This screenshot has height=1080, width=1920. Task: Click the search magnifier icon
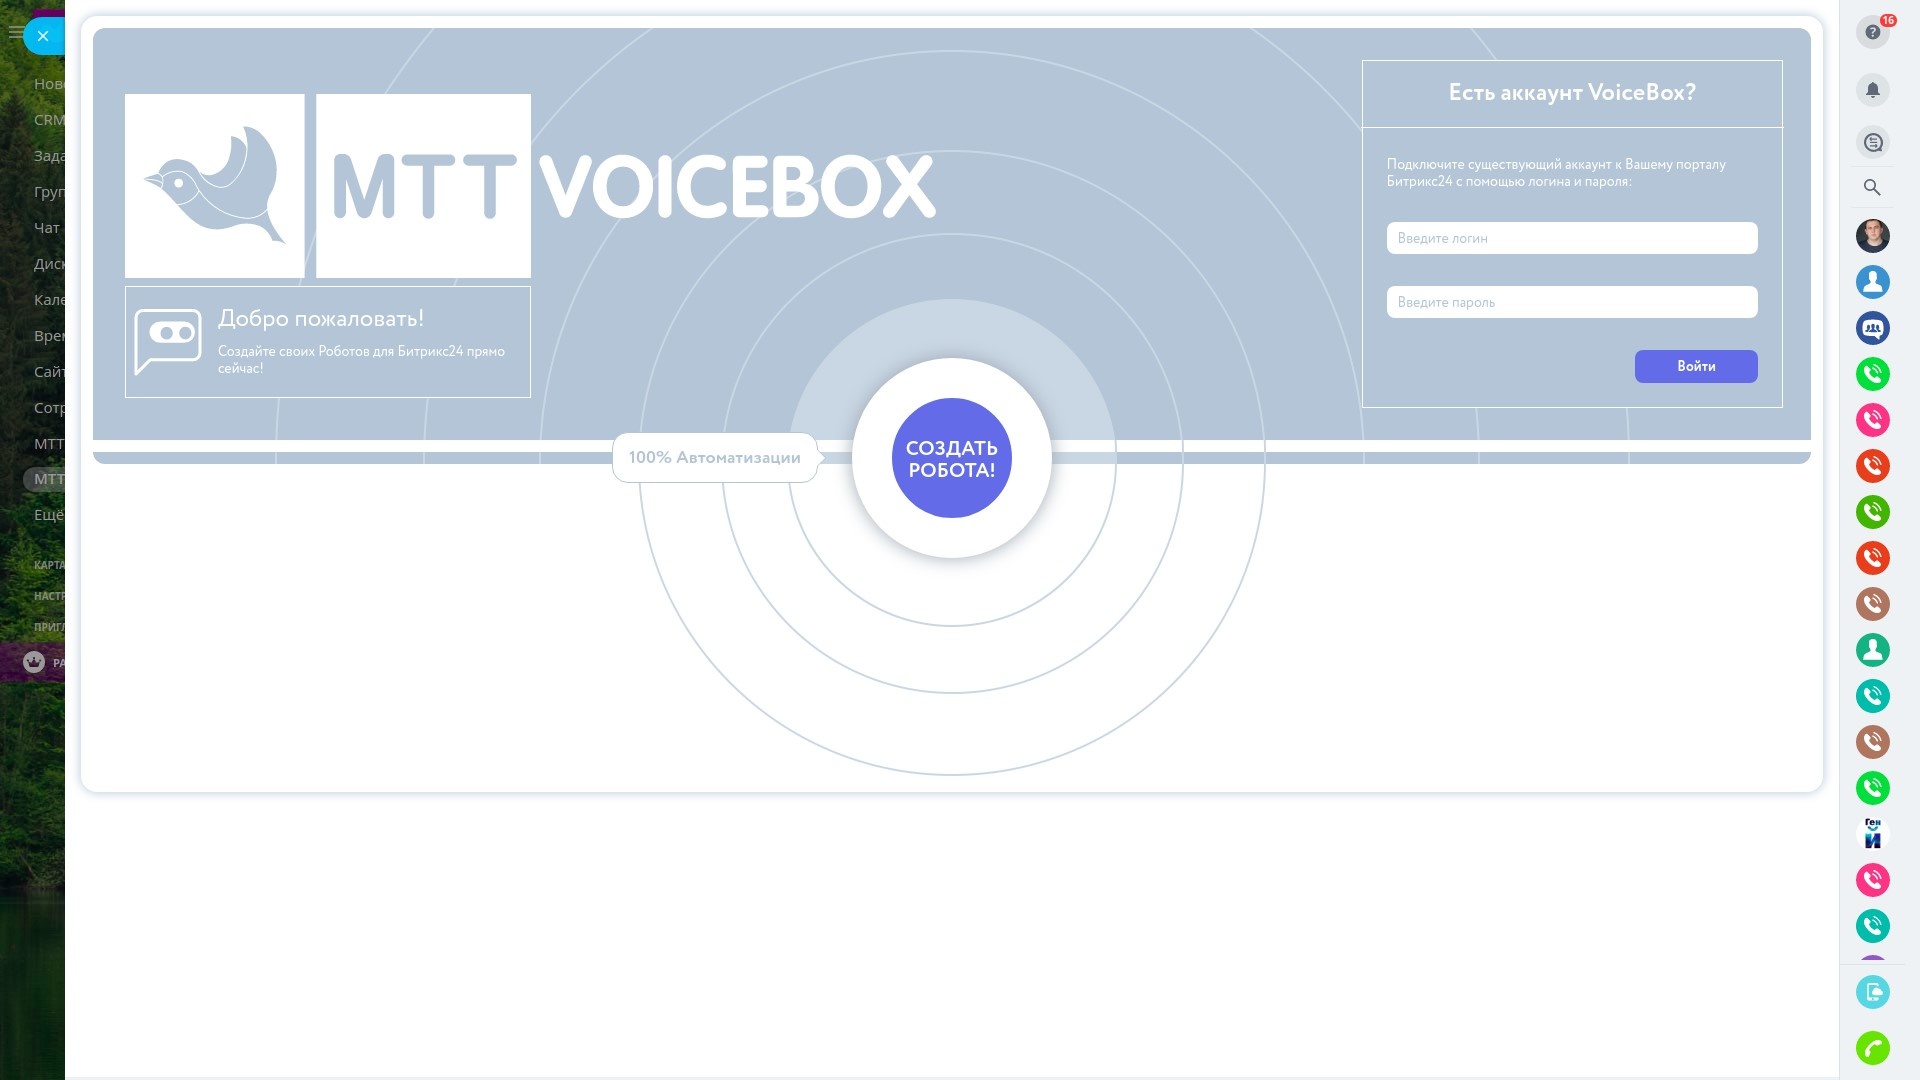1872,187
